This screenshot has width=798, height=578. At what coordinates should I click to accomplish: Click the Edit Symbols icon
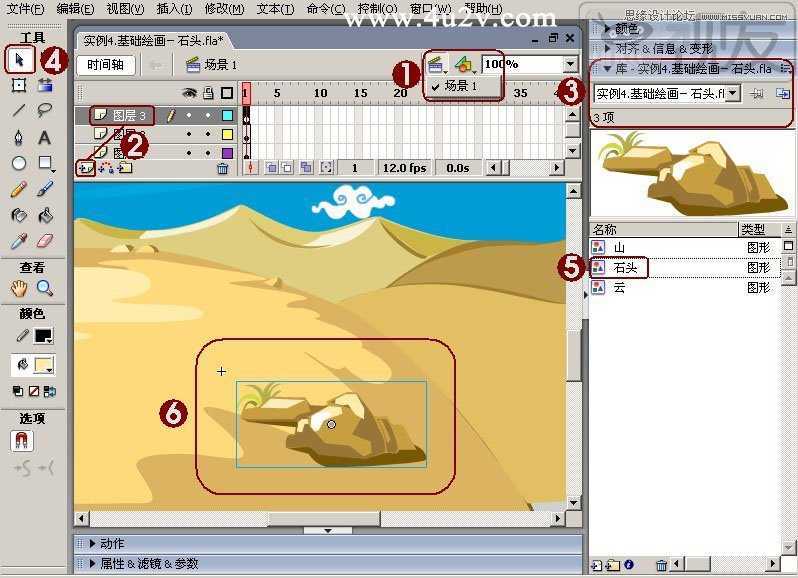(464, 64)
